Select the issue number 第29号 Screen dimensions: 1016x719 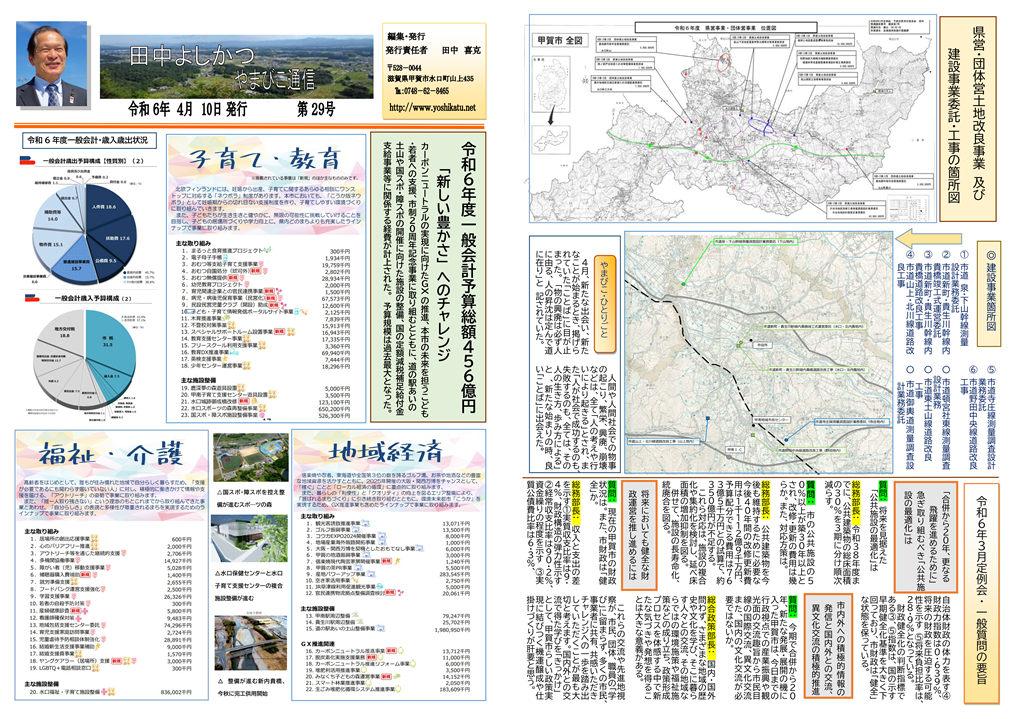click(x=316, y=109)
